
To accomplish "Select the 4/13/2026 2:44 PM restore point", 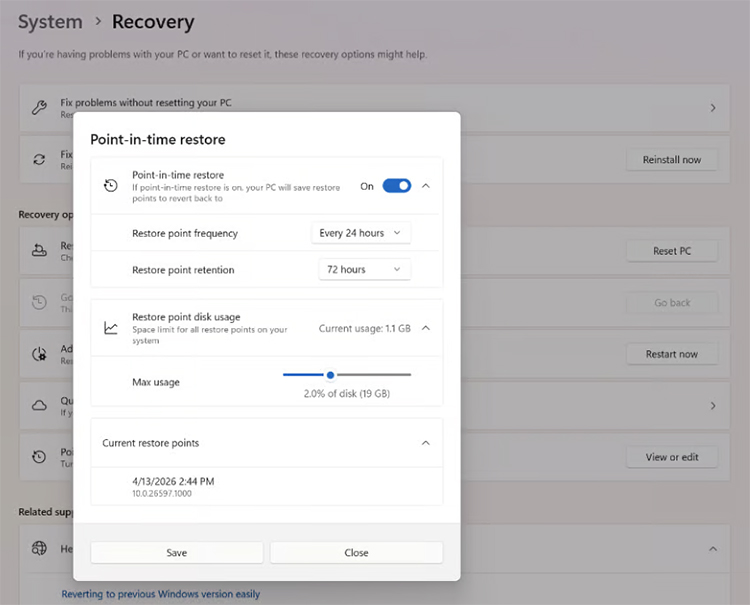I will (267, 486).
